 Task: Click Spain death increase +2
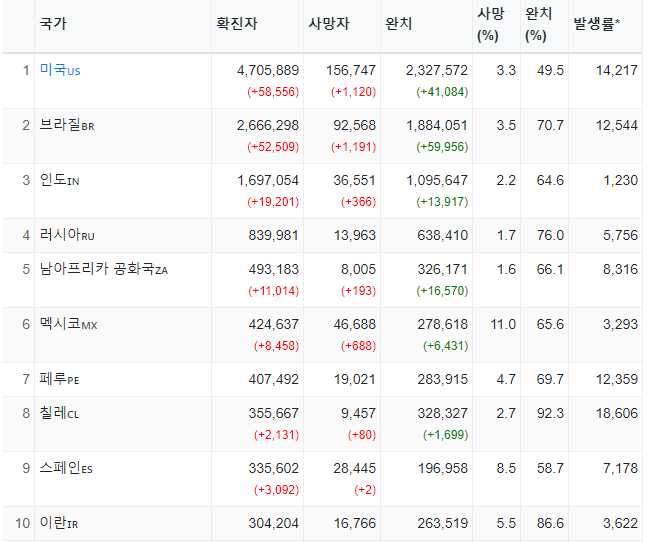[365, 490]
